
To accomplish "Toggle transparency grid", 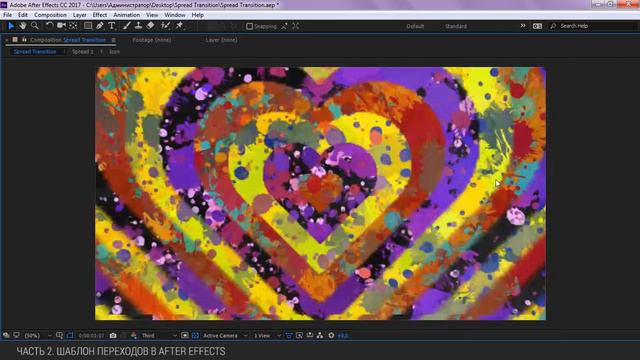I will (x=196, y=336).
